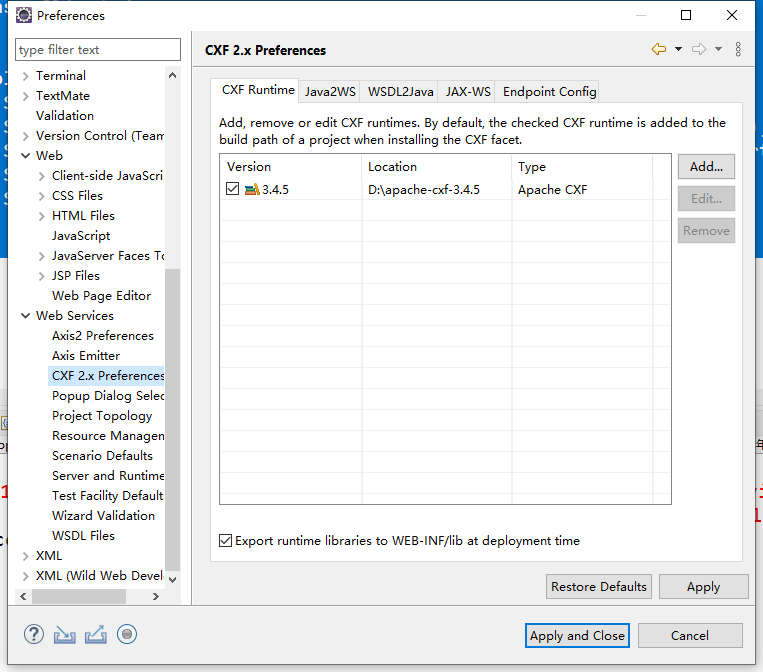
Task: Toggle Export runtime libraries to WEB-INF/lib checkbox
Action: point(225,541)
